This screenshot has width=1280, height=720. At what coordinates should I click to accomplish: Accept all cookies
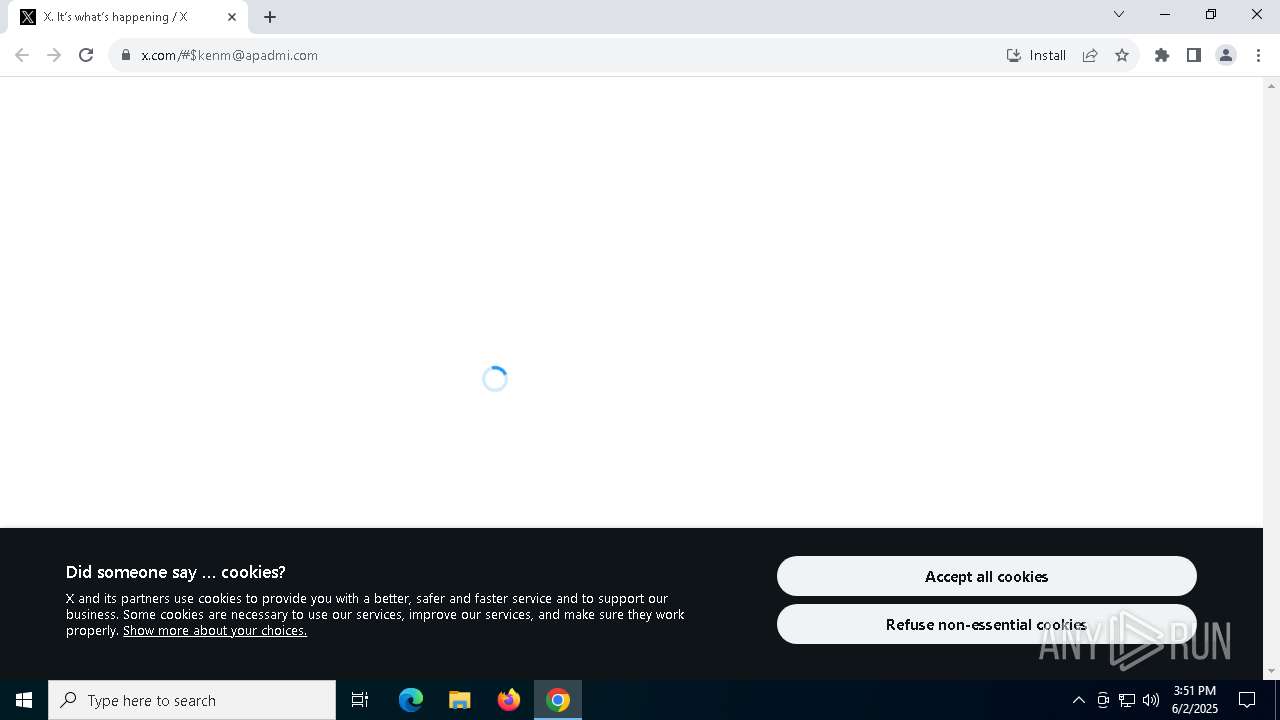point(987,576)
